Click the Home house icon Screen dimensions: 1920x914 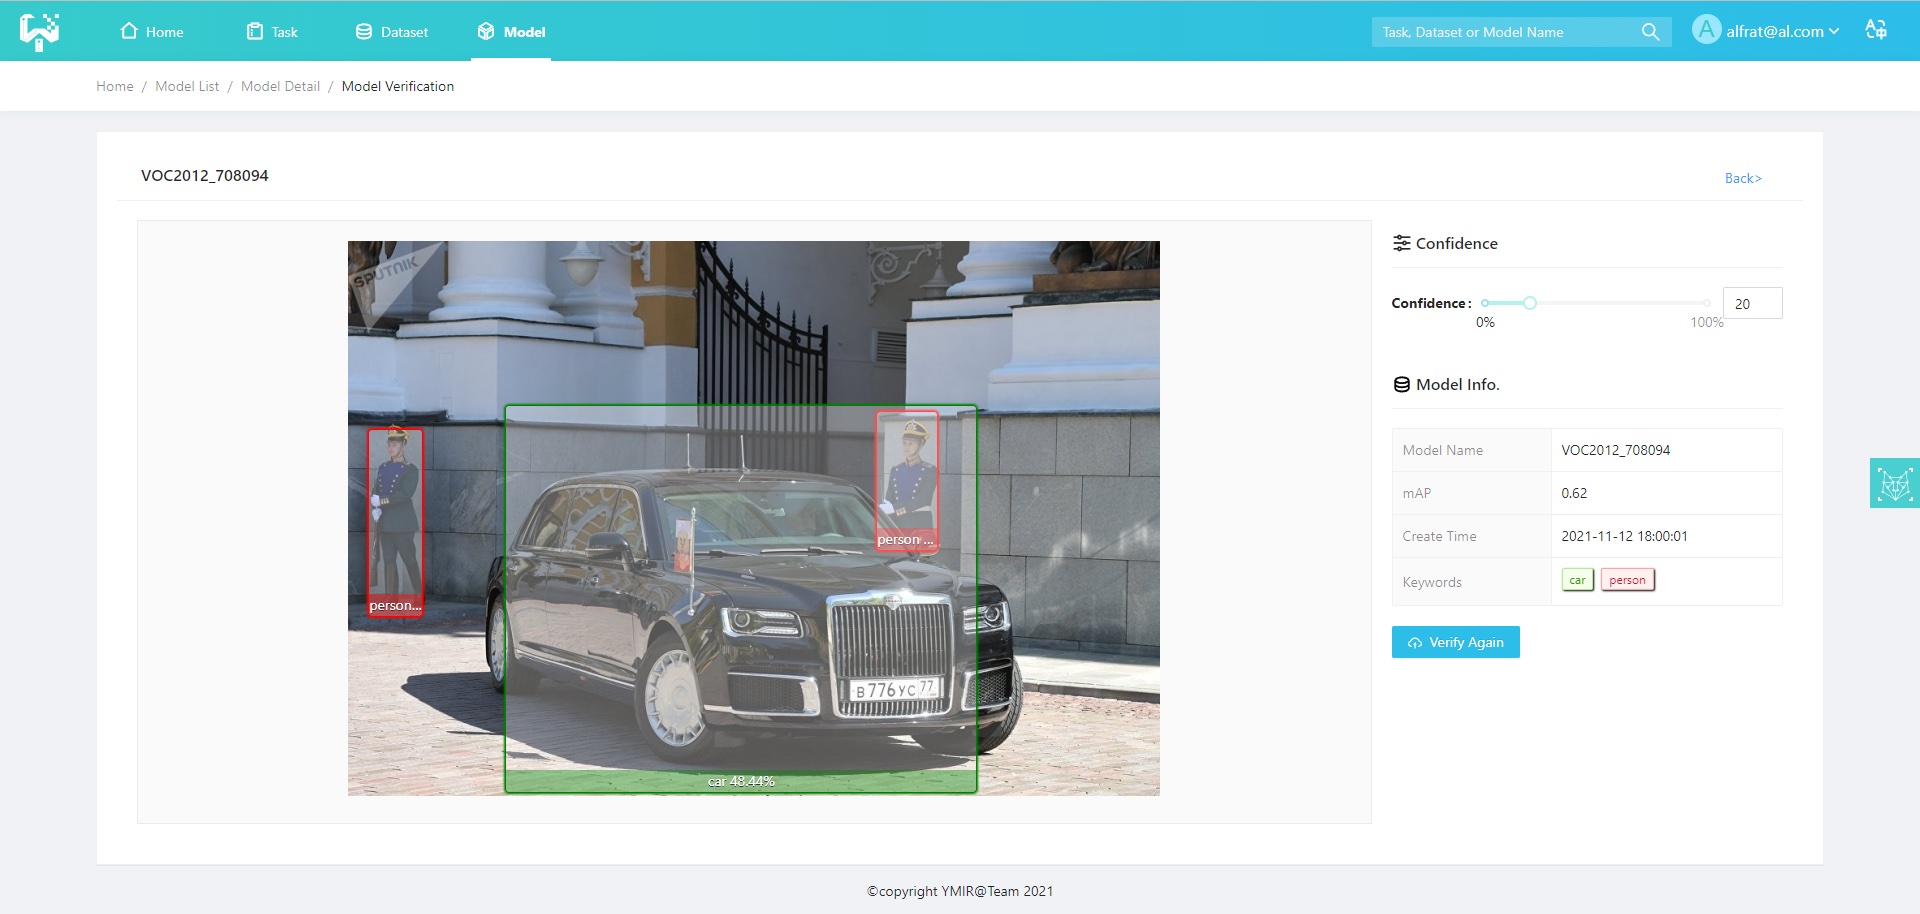point(129,31)
